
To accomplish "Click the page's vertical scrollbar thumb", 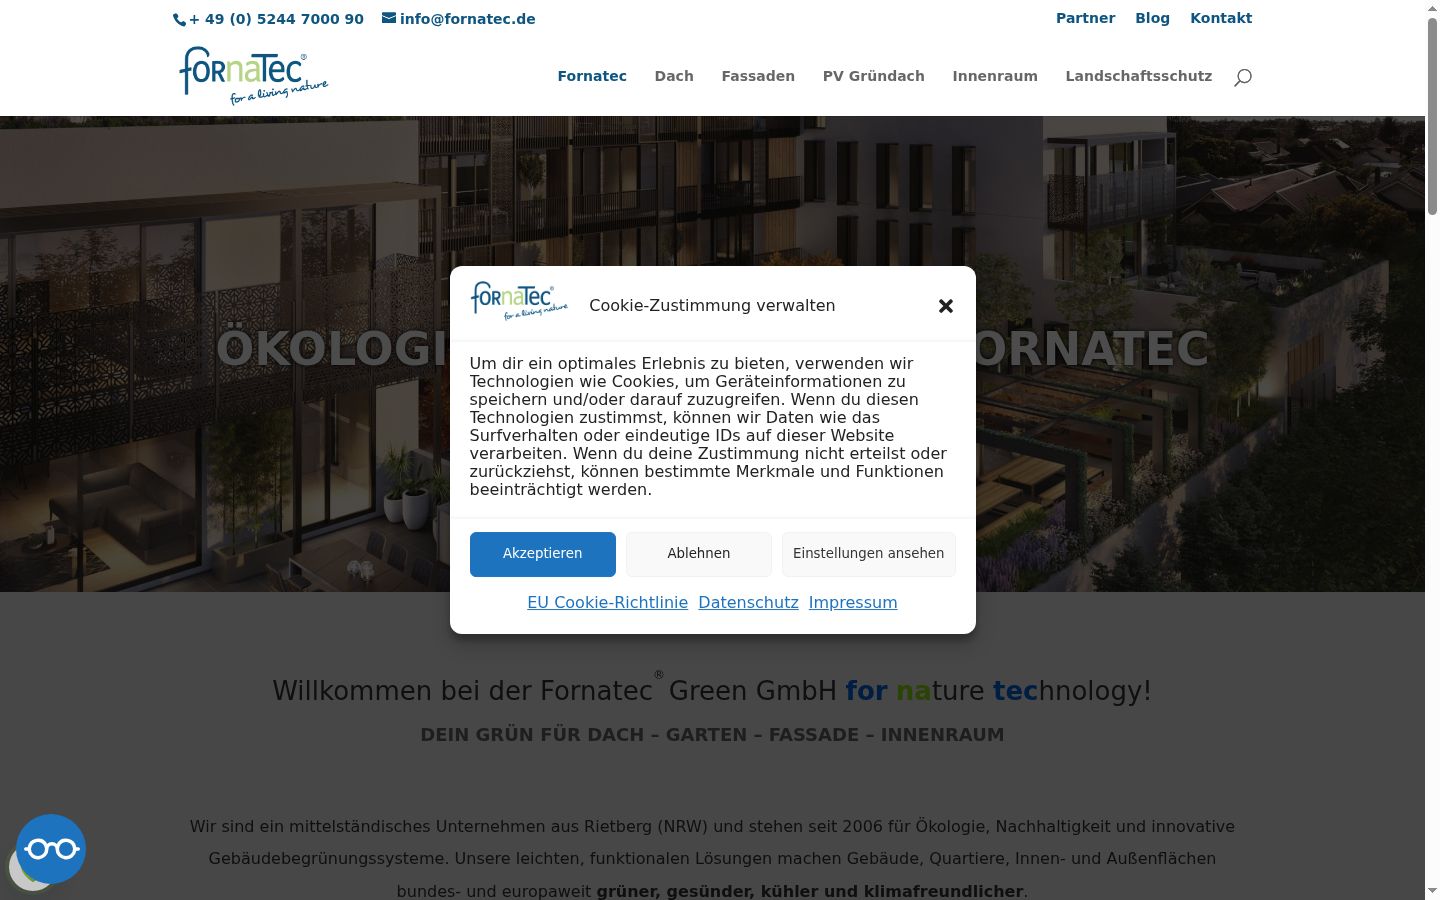I will click(1432, 115).
